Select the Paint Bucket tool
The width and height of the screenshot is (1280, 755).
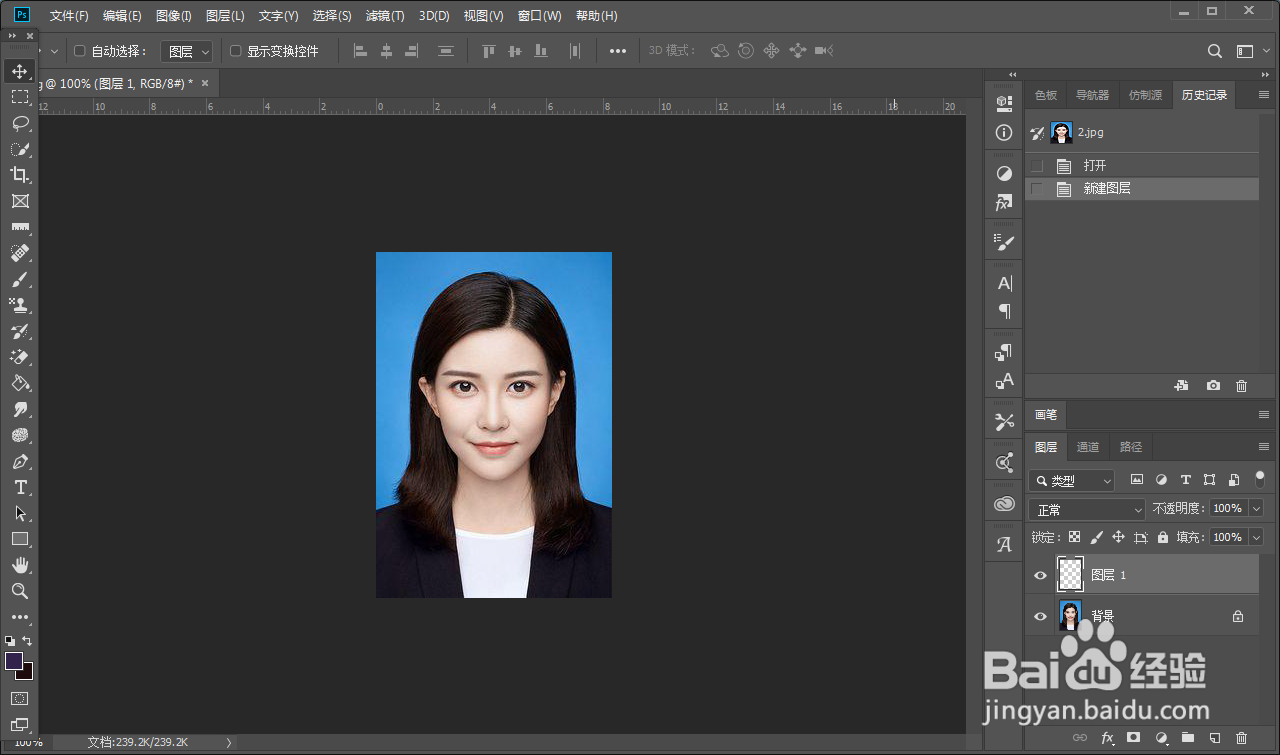[x=19, y=383]
